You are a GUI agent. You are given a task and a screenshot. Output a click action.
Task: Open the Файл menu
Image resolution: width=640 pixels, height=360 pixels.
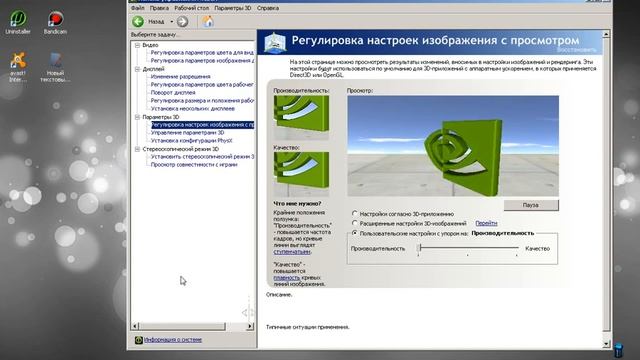tap(138, 8)
